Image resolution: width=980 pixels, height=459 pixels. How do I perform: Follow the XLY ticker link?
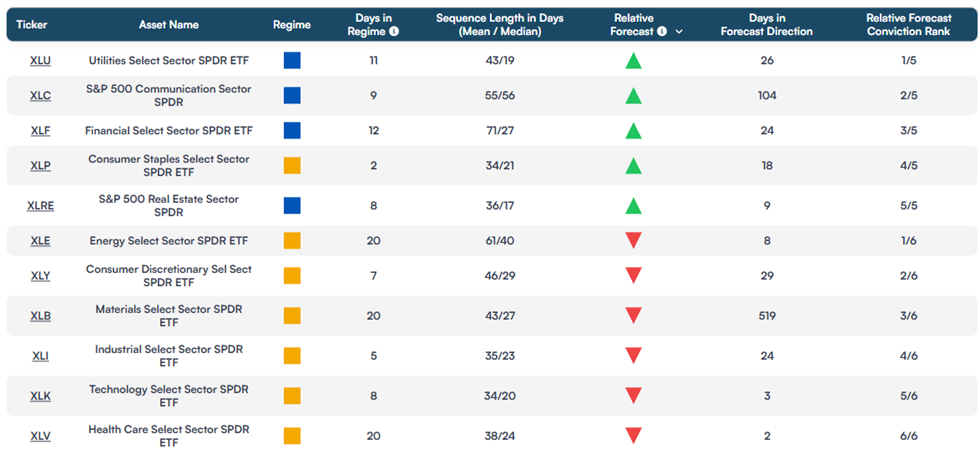point(41,276)
